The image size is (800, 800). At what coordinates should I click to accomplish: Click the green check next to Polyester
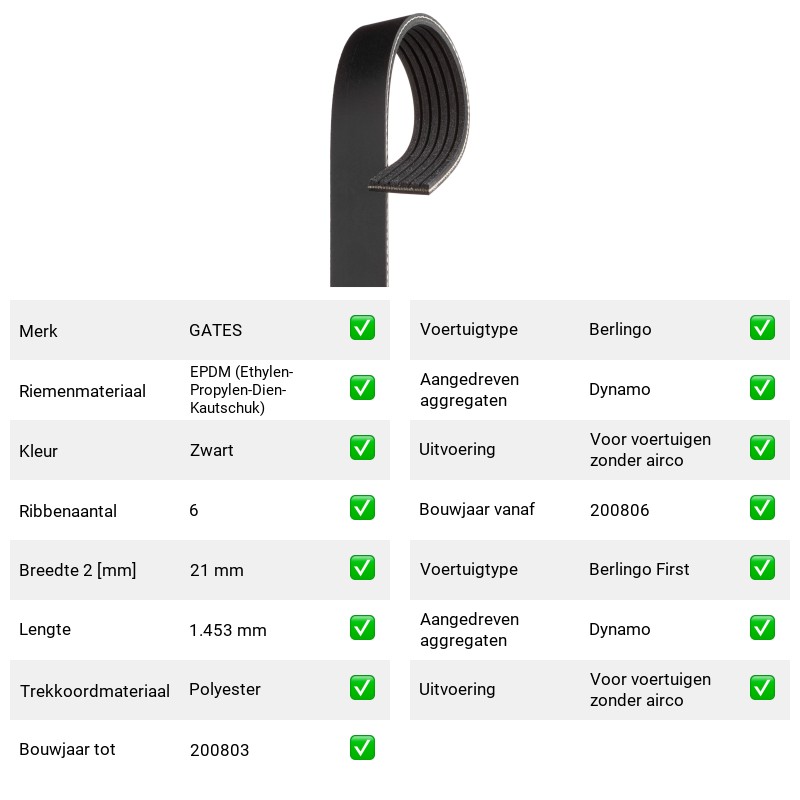[362, 688]
